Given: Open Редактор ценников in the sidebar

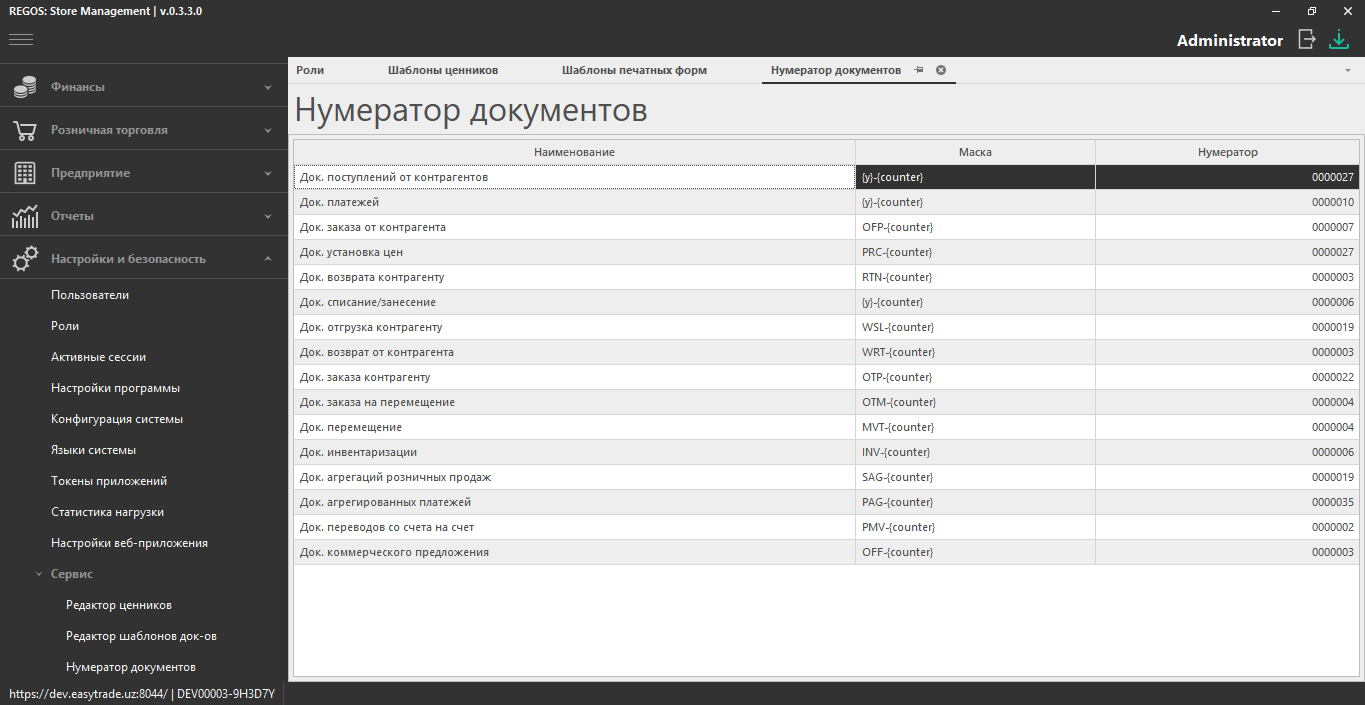Looking at the screenshot, I should (119, 605).
